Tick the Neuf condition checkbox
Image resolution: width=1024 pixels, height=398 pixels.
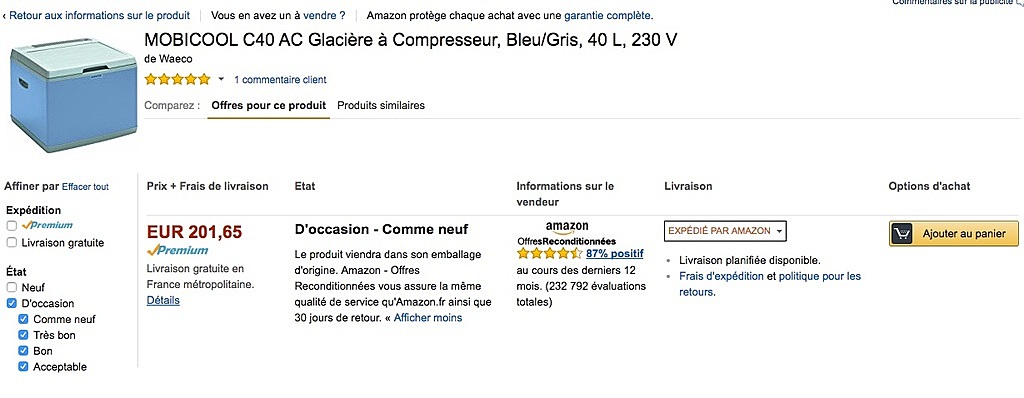pyautogui.click(x=12, y=288)
